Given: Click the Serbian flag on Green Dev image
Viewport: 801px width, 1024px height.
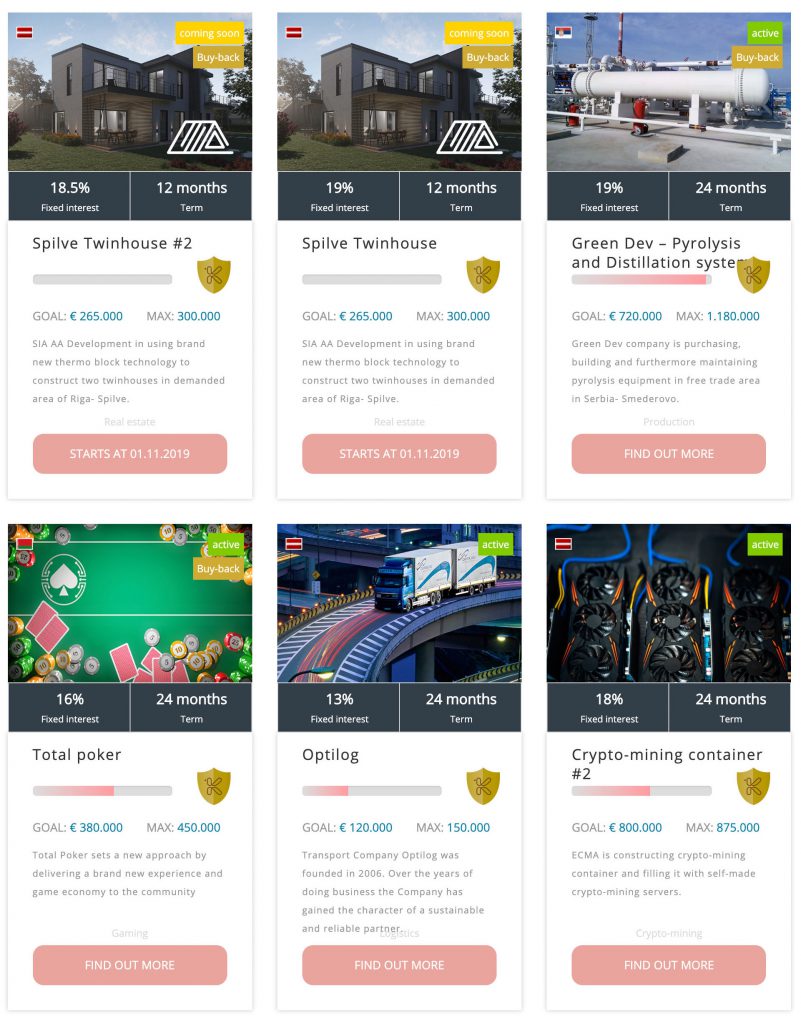Looking at the screenshot, I should (563, 32).
